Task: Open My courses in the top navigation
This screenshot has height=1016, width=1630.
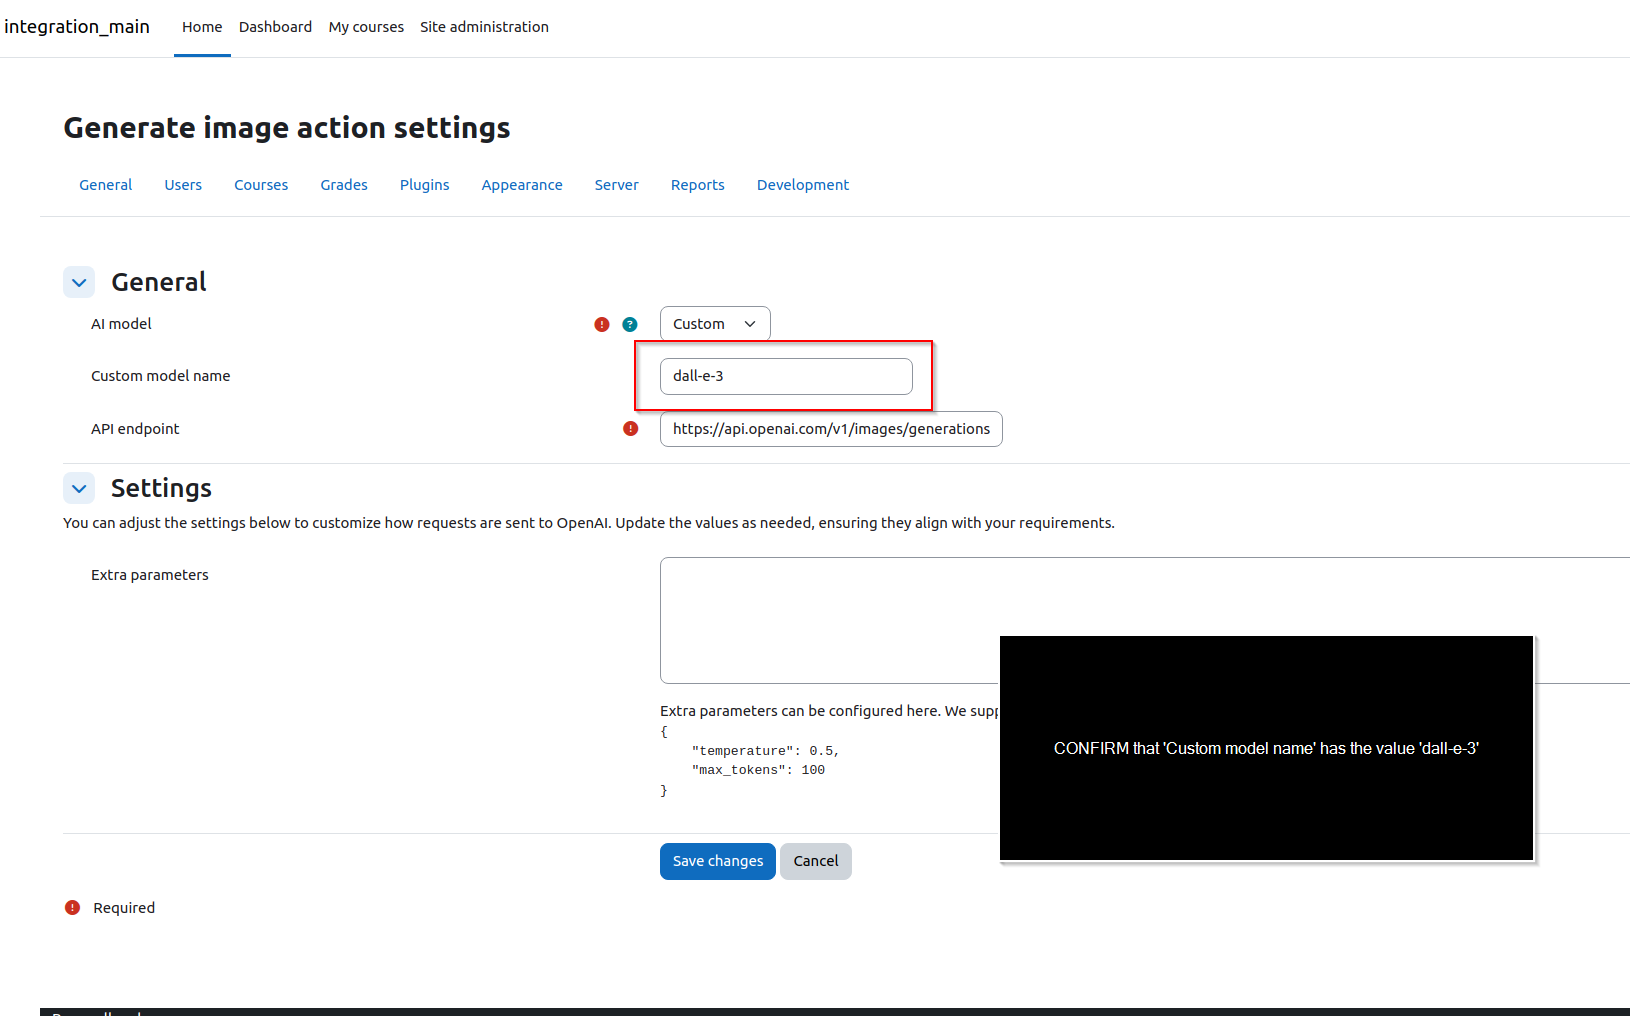Action: tap(366, 27)
